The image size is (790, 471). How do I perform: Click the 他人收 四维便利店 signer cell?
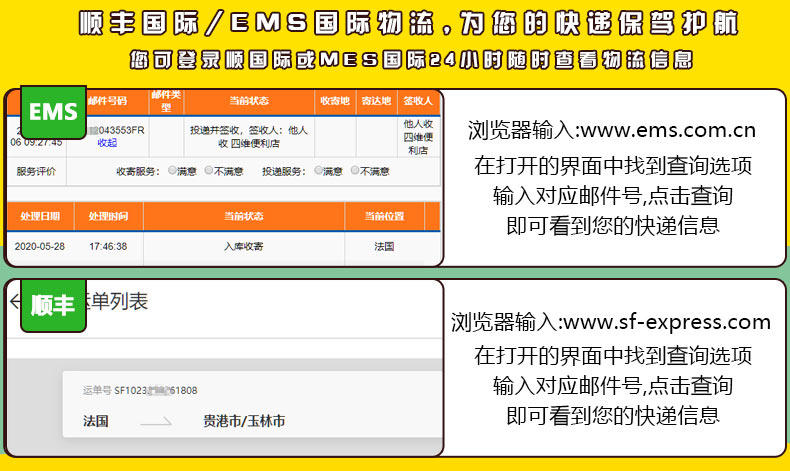[418, 137]
